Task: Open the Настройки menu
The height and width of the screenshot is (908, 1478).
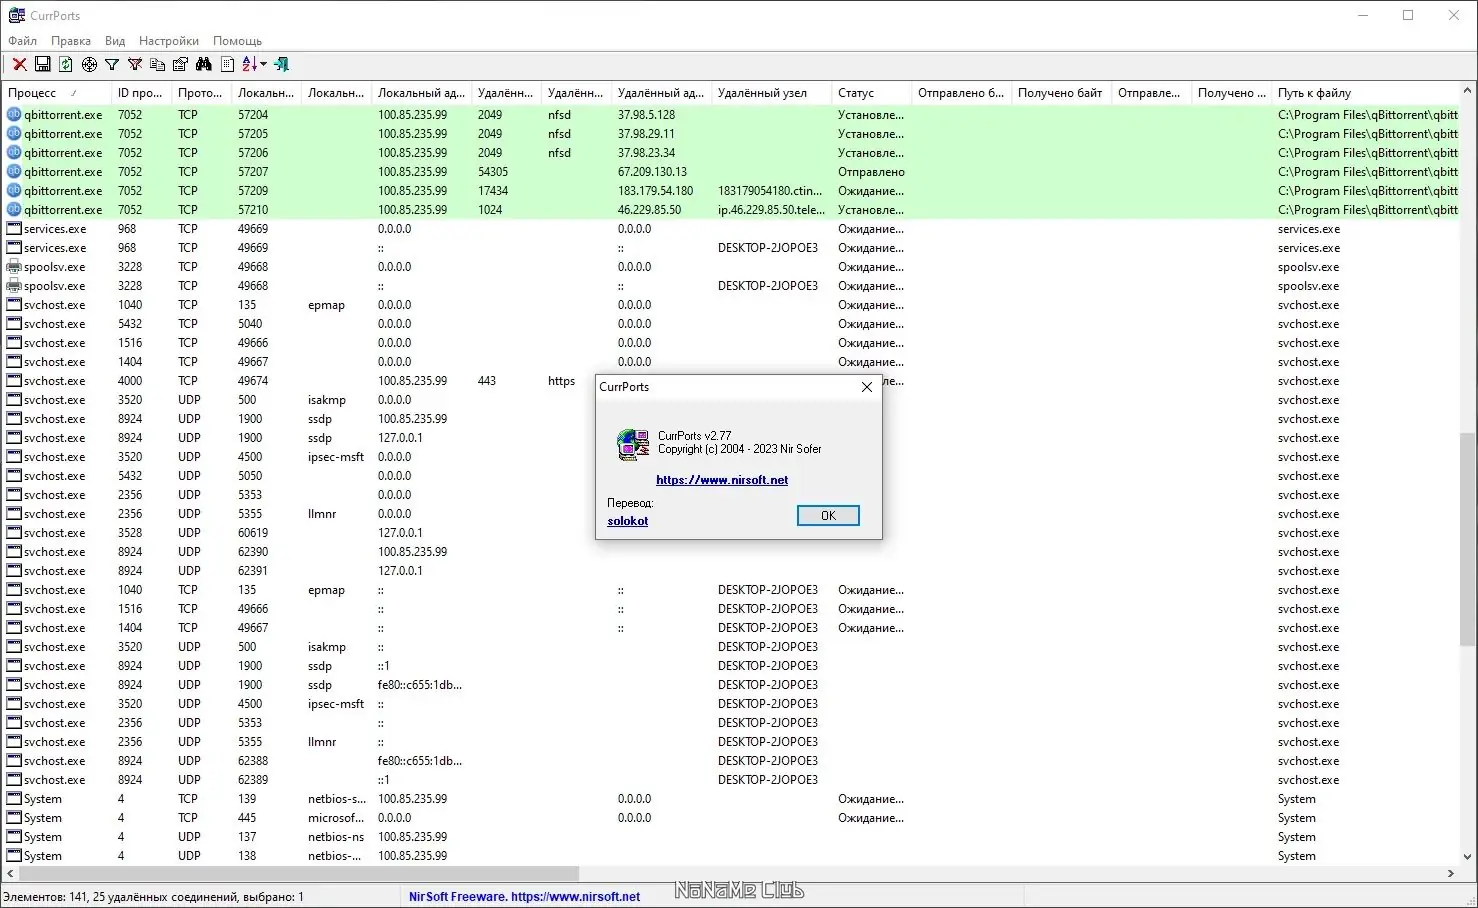Action: (x=169, y=41)
